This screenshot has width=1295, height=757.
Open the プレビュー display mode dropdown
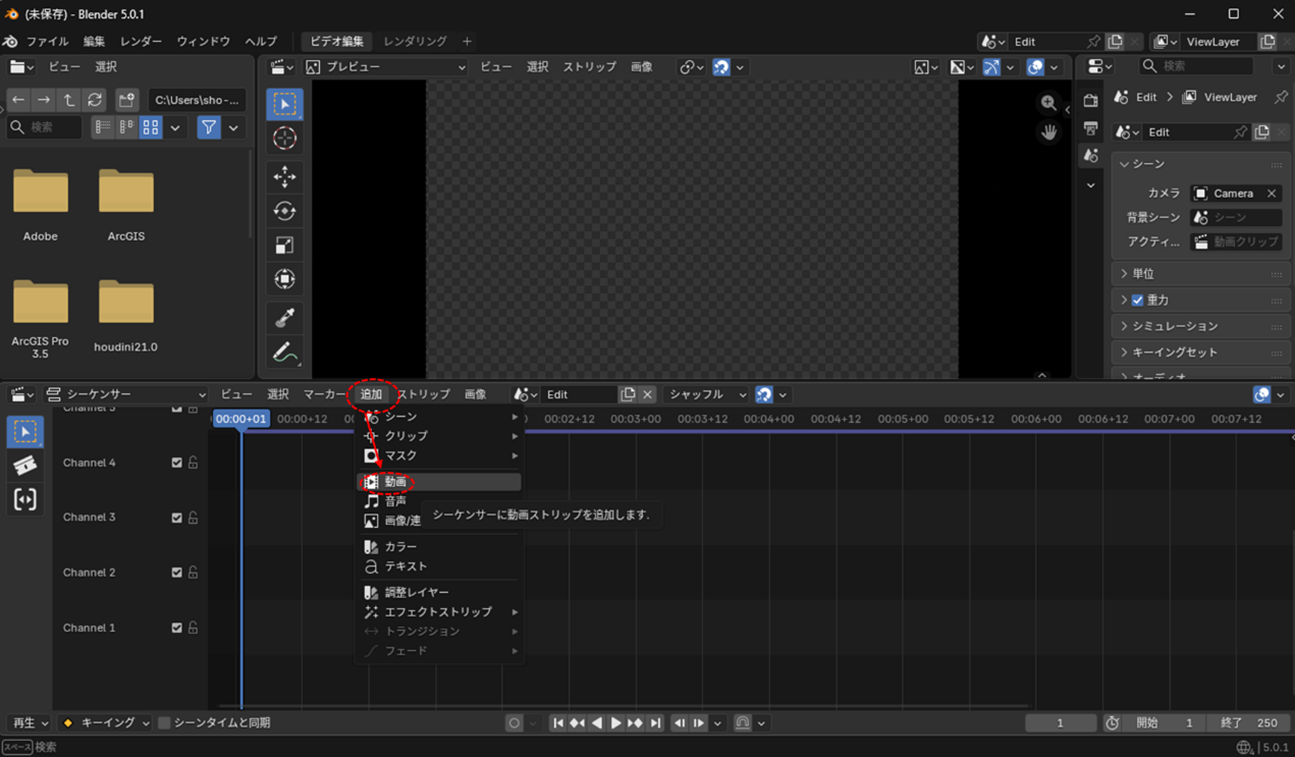click(385, 67)
